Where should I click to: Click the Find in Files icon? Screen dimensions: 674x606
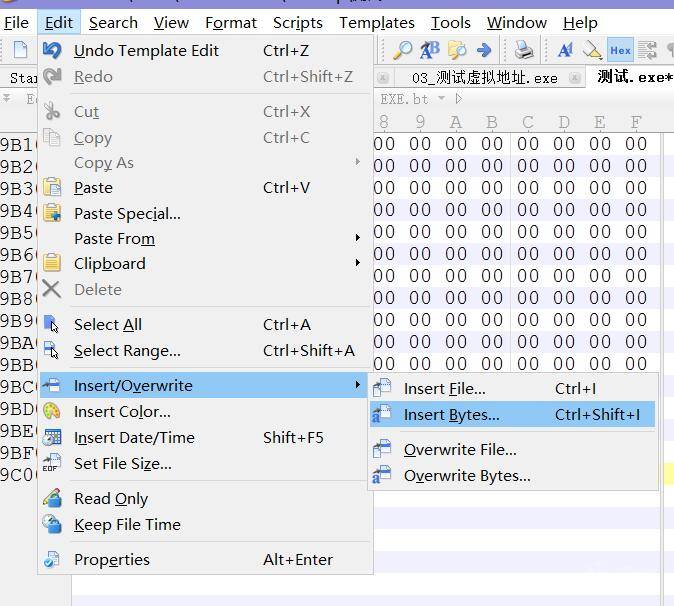pyautogui.click(x=457, y=50)
